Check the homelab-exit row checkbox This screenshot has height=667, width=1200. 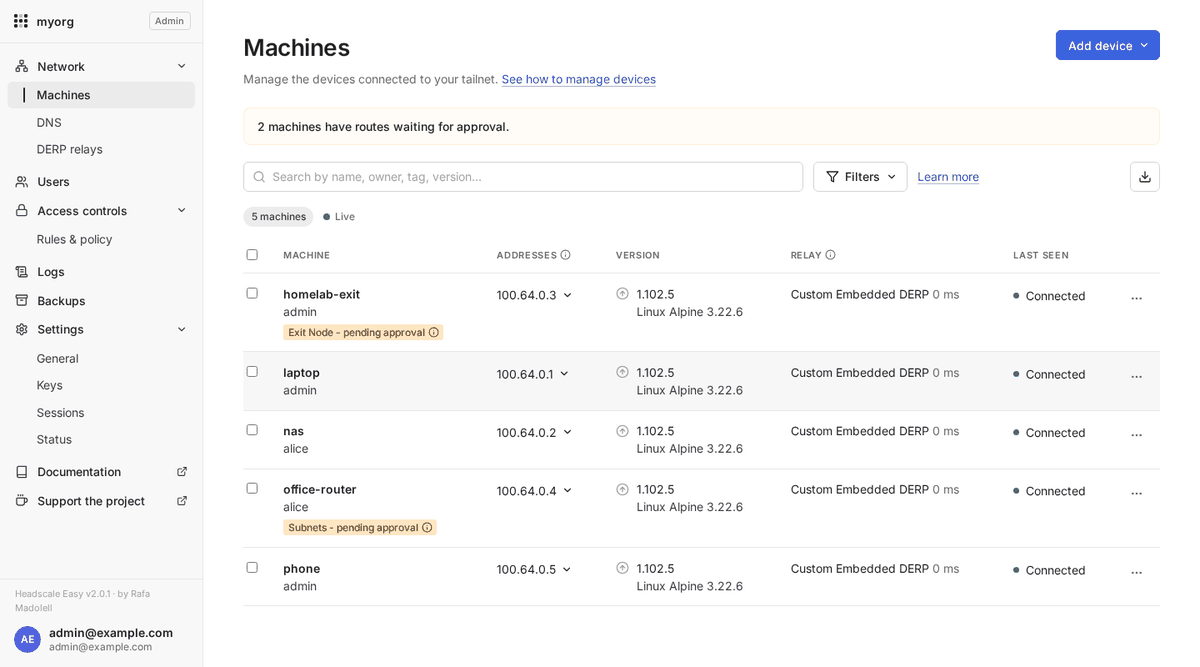pyautogui.click(x=252, y=293)
